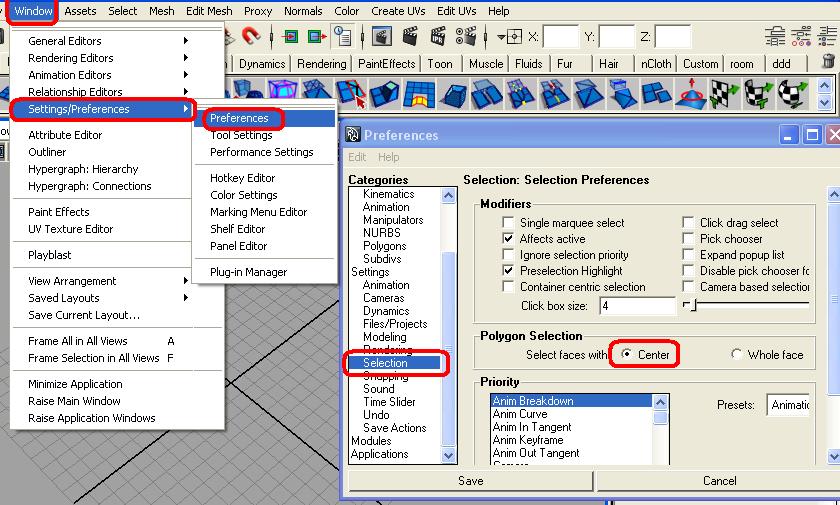Open Preferences window Edit menu
840x505 pixels.
coord(357,157)
